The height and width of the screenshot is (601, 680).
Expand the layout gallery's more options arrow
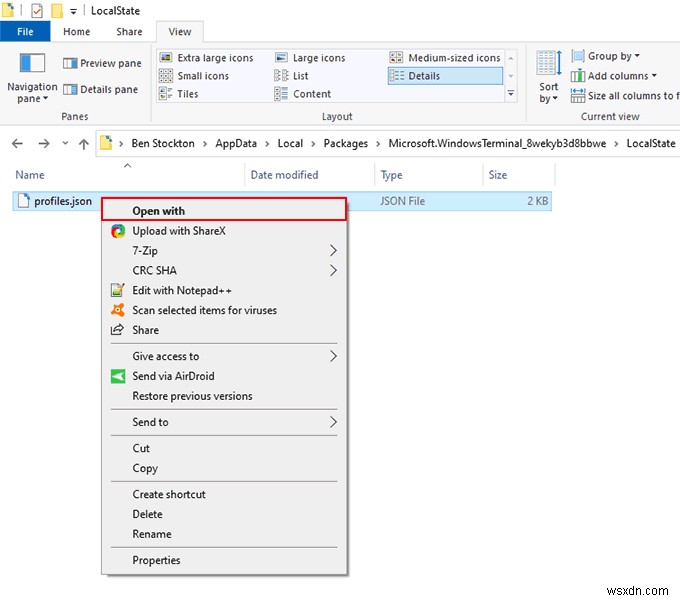[x=511, y=94]
